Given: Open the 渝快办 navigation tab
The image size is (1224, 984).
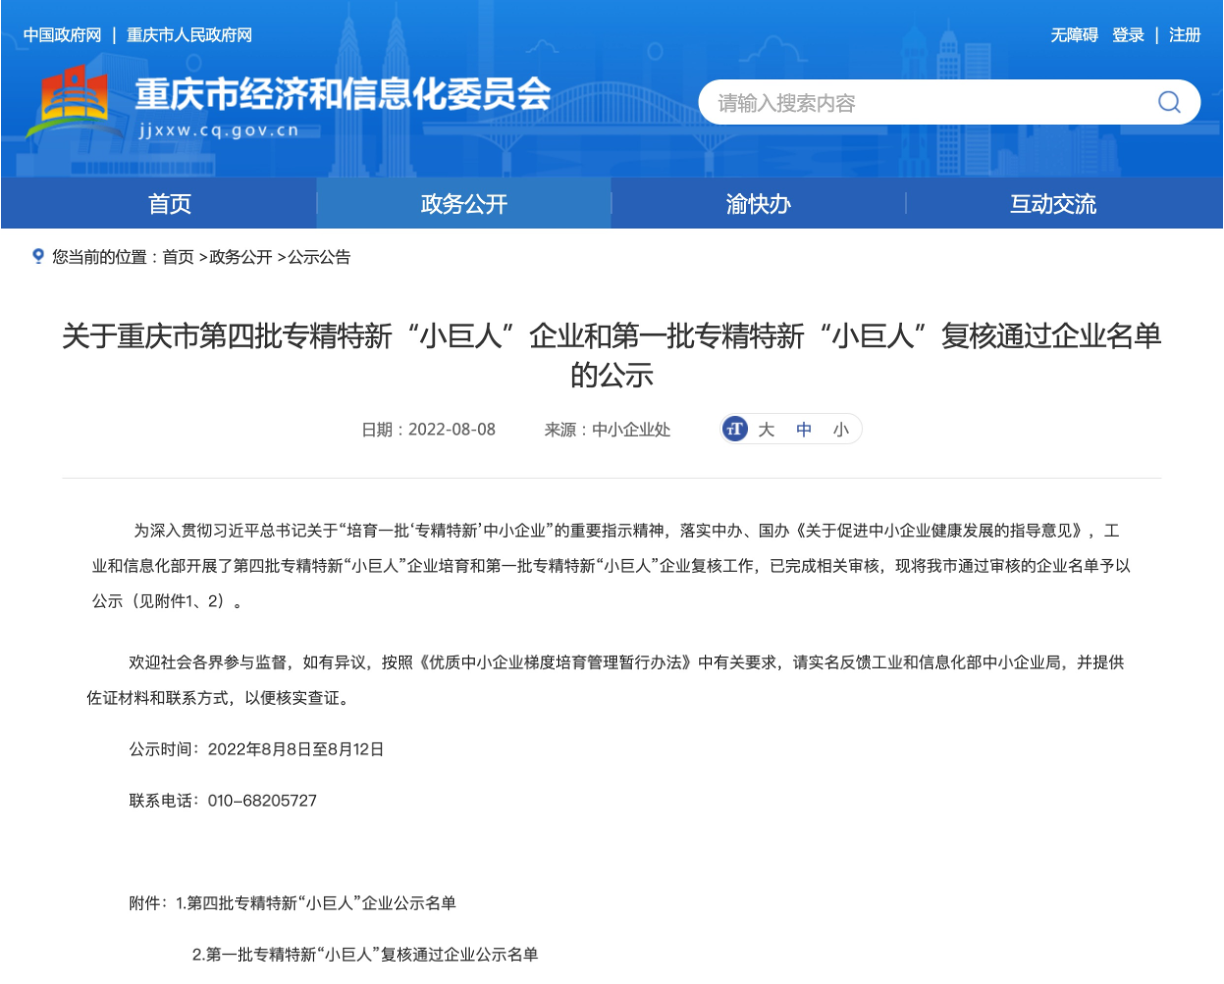Looking at the screenshot, I should click(758, 204).
